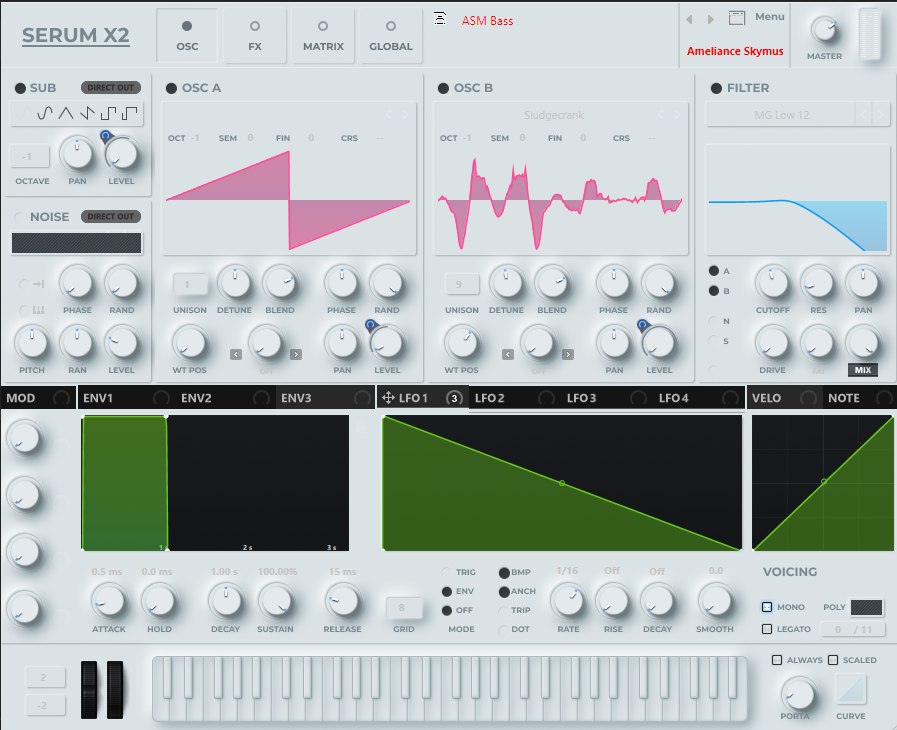Enable the LEGATO checkbox
Viewport: 897px width, 730px height.
[x=767, y=629]
